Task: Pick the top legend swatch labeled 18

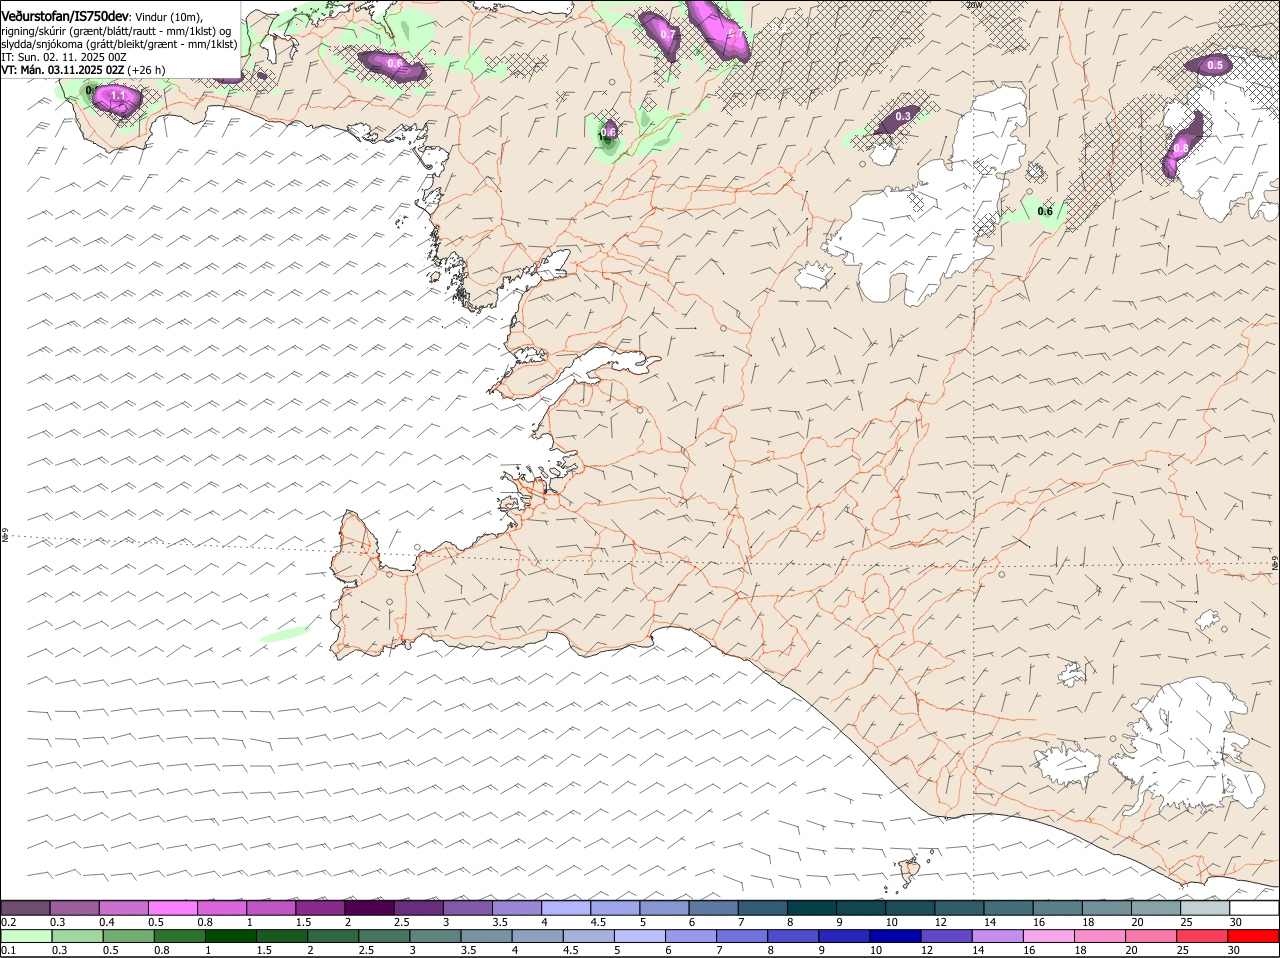Action: pyautogui.click(x=1106, y=907)
